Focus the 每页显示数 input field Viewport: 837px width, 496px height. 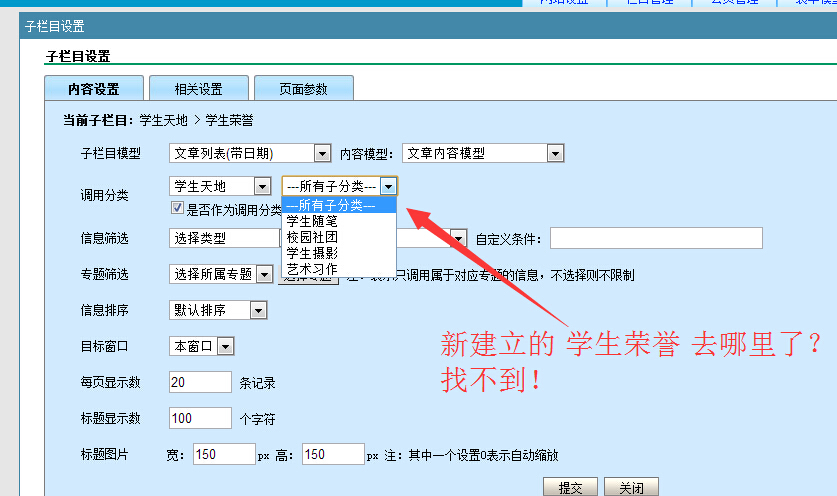[200, 382]
